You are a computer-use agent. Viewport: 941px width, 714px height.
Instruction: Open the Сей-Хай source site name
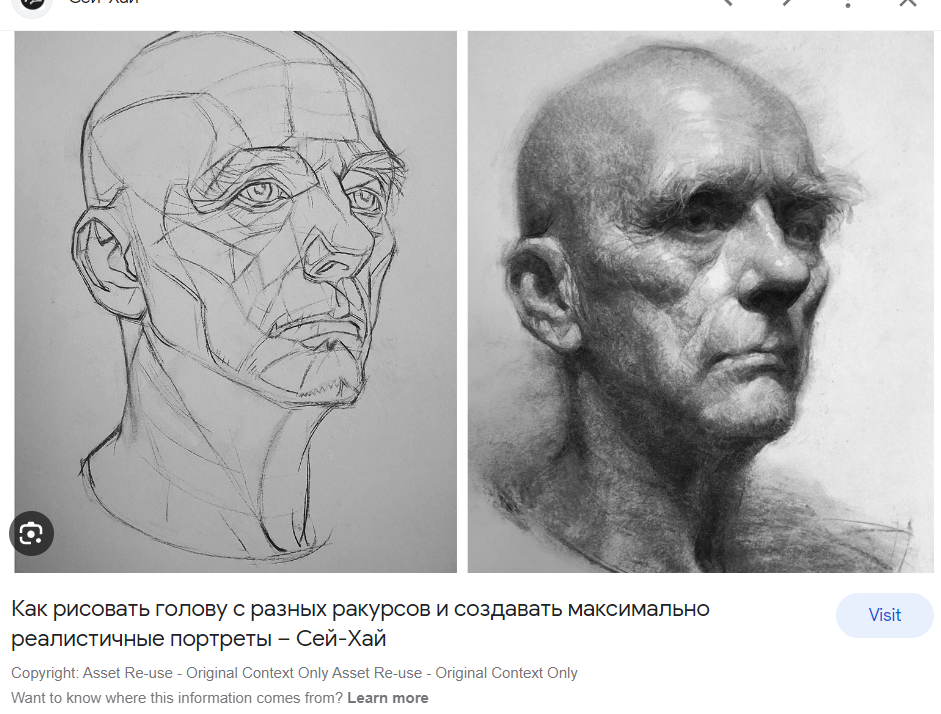point(104,2)
